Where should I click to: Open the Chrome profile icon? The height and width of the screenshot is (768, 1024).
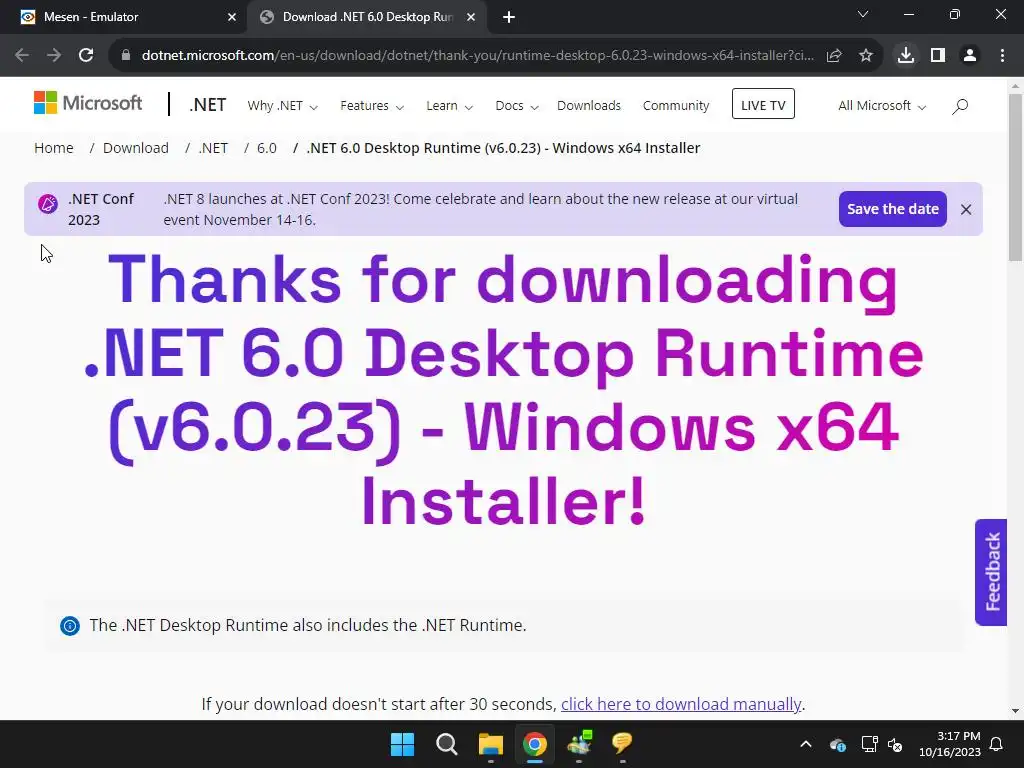pos(970,56)
